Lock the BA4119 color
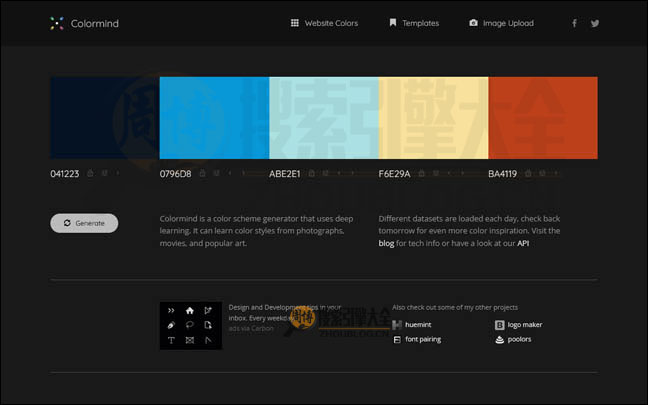The image size is (648, 405). (528, 173)
